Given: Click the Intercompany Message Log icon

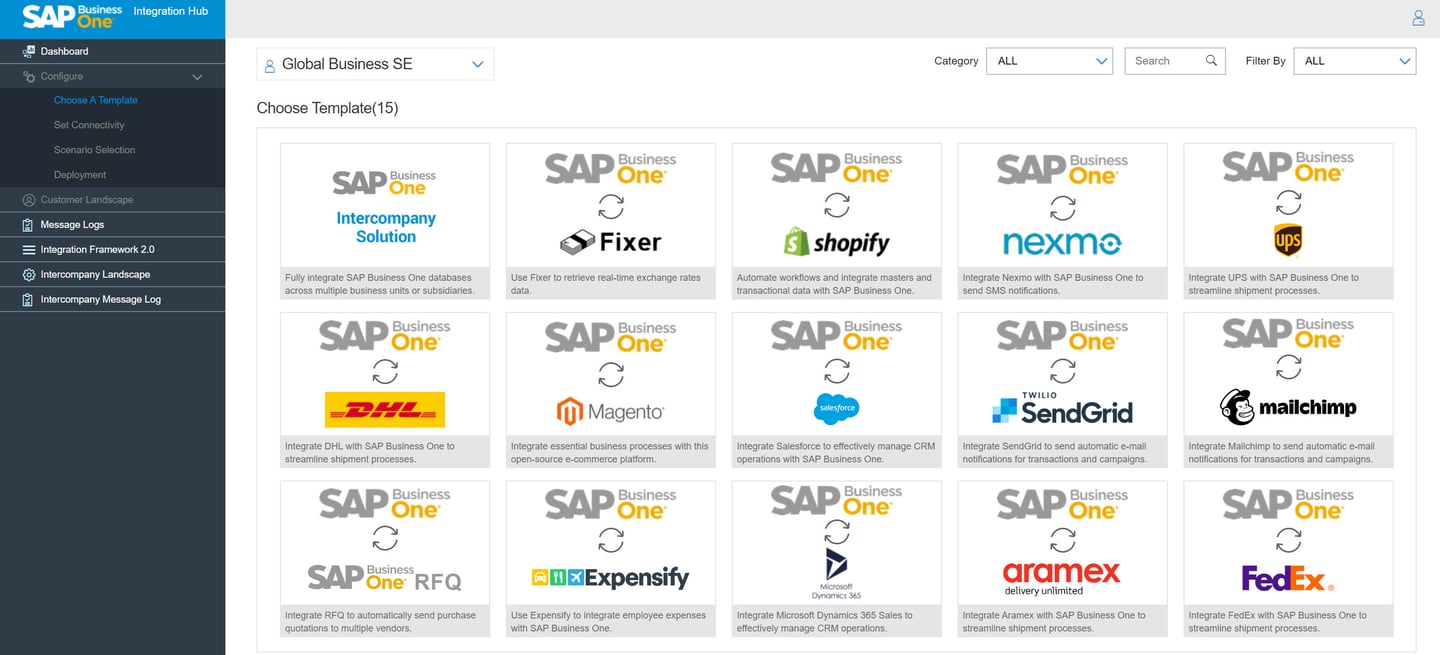Looking at the screenshot, I should [29, 300].
